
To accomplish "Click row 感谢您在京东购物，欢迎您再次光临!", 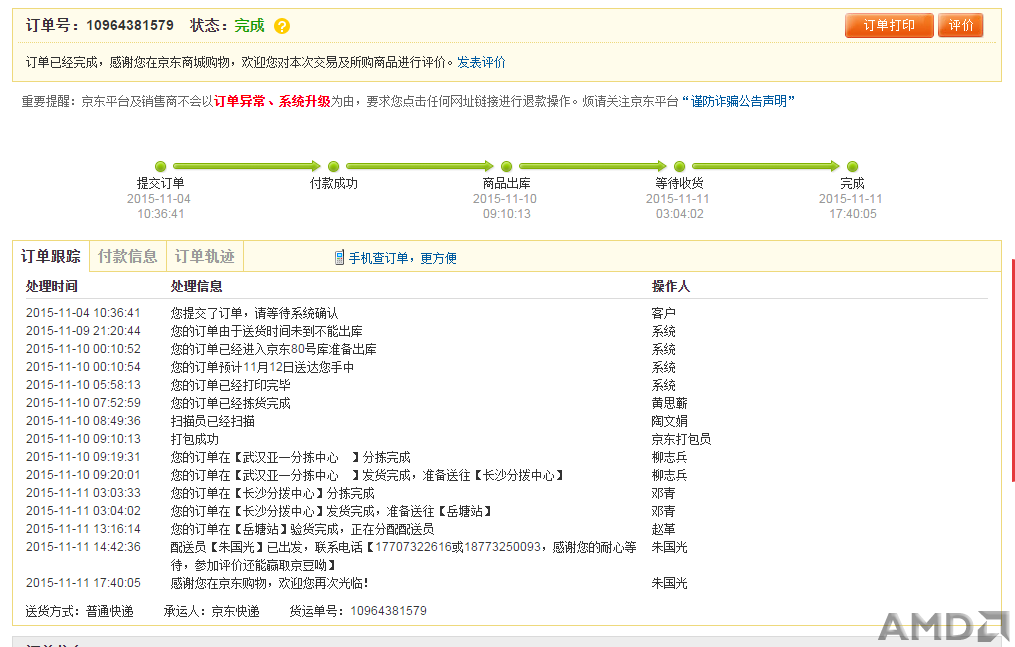I will point(506,583).
